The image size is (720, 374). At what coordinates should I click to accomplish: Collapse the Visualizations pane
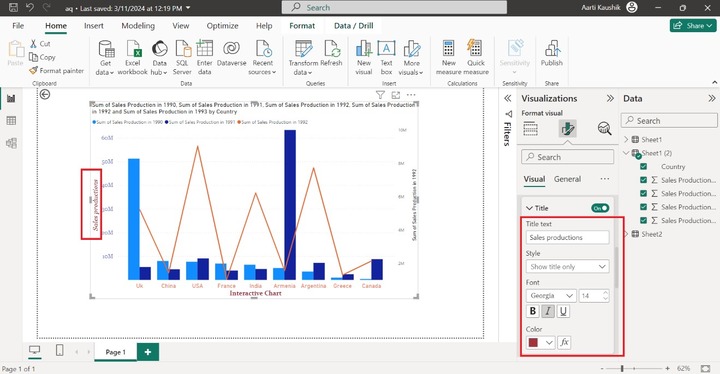tap(610, 98)
